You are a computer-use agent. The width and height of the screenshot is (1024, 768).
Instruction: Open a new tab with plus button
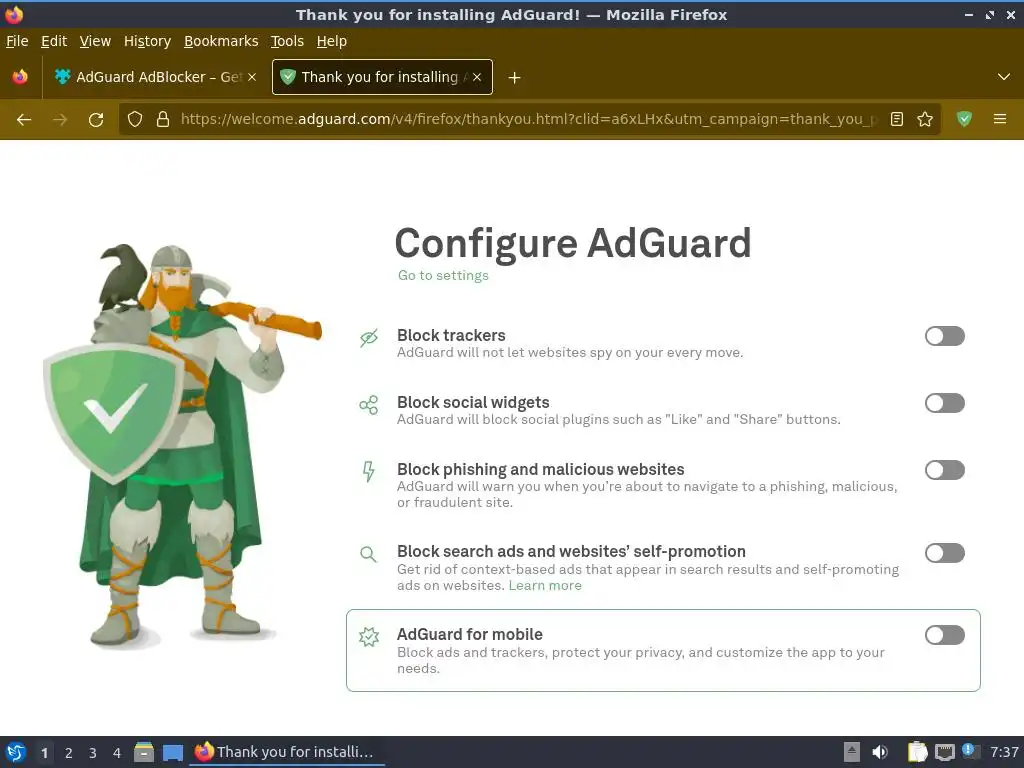point(515,78)
